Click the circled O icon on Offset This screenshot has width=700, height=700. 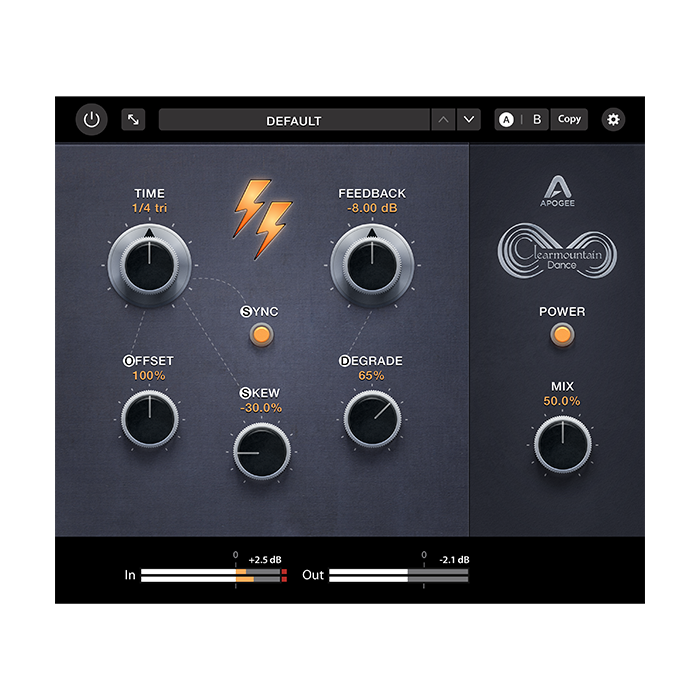coord(128,360)
